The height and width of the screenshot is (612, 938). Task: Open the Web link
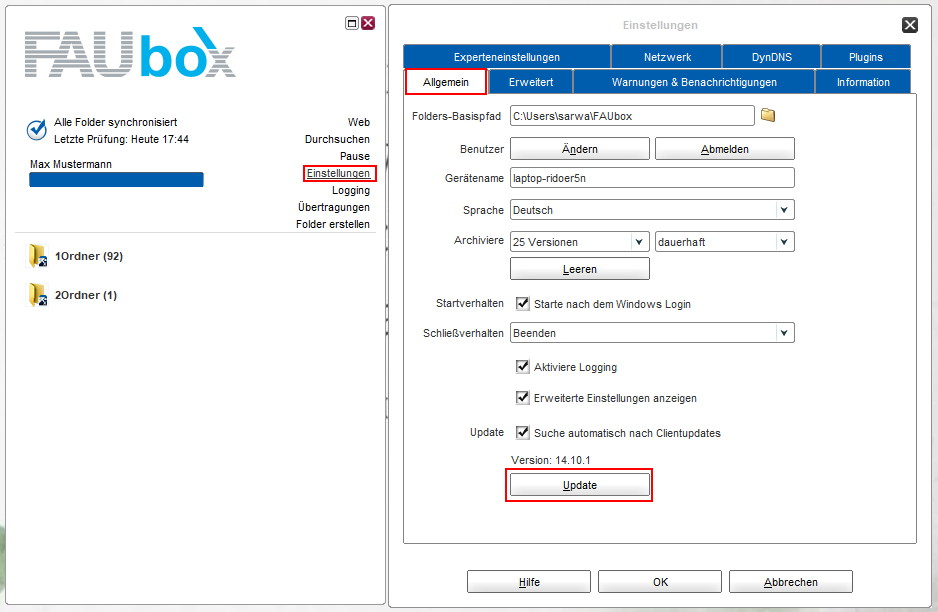359,122
